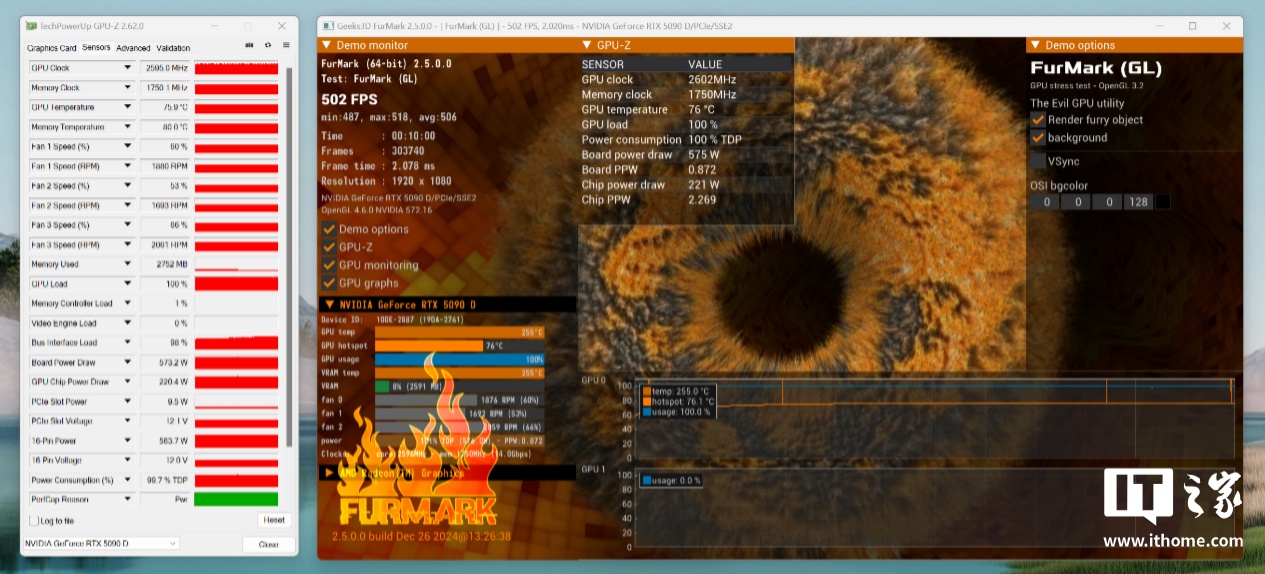The image size is (1265, 574).
Task: Collapse the GPU-Z overlay panel header
Action: [x=586, y=45]
